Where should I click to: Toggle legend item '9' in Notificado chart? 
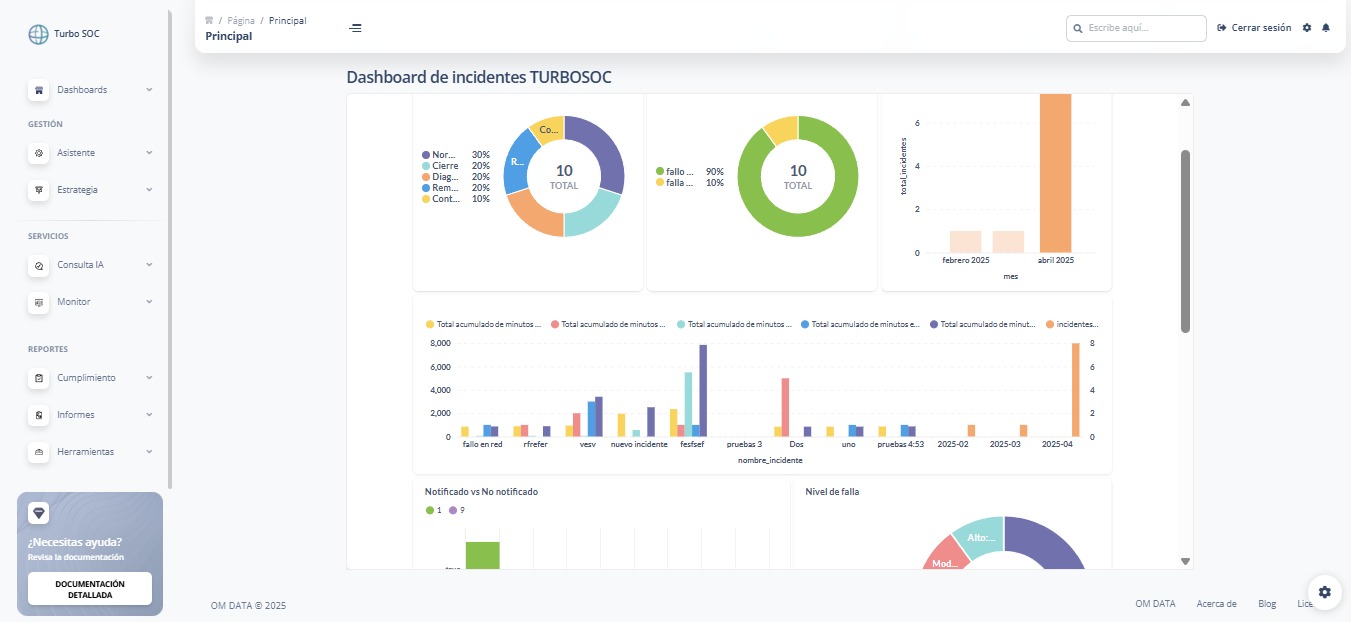[457, 510]
